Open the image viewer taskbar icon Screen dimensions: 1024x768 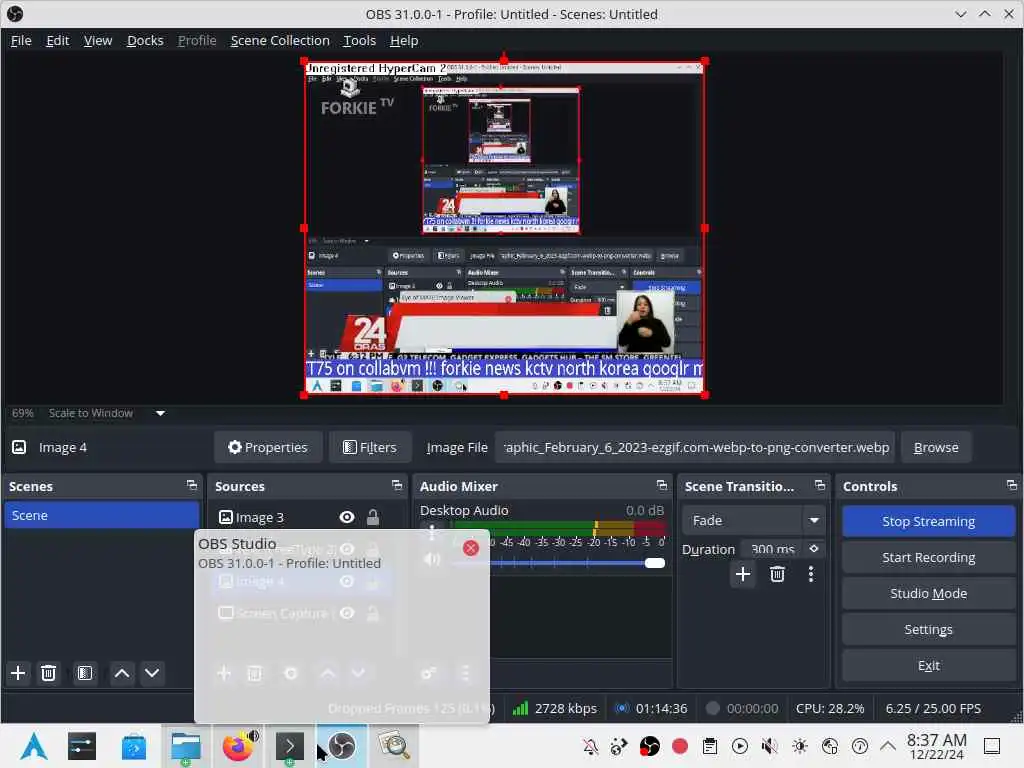pyautogui.click(x=393, y=746)
